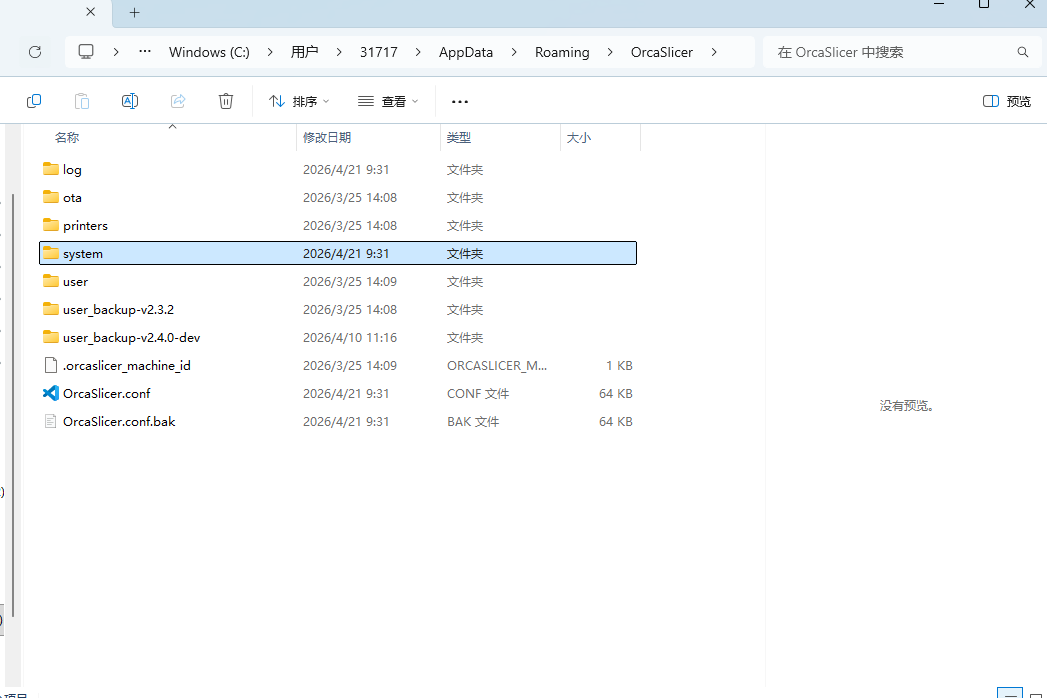
Task: Click the copy toolbar icon
Action: click(x=34, y=101)
